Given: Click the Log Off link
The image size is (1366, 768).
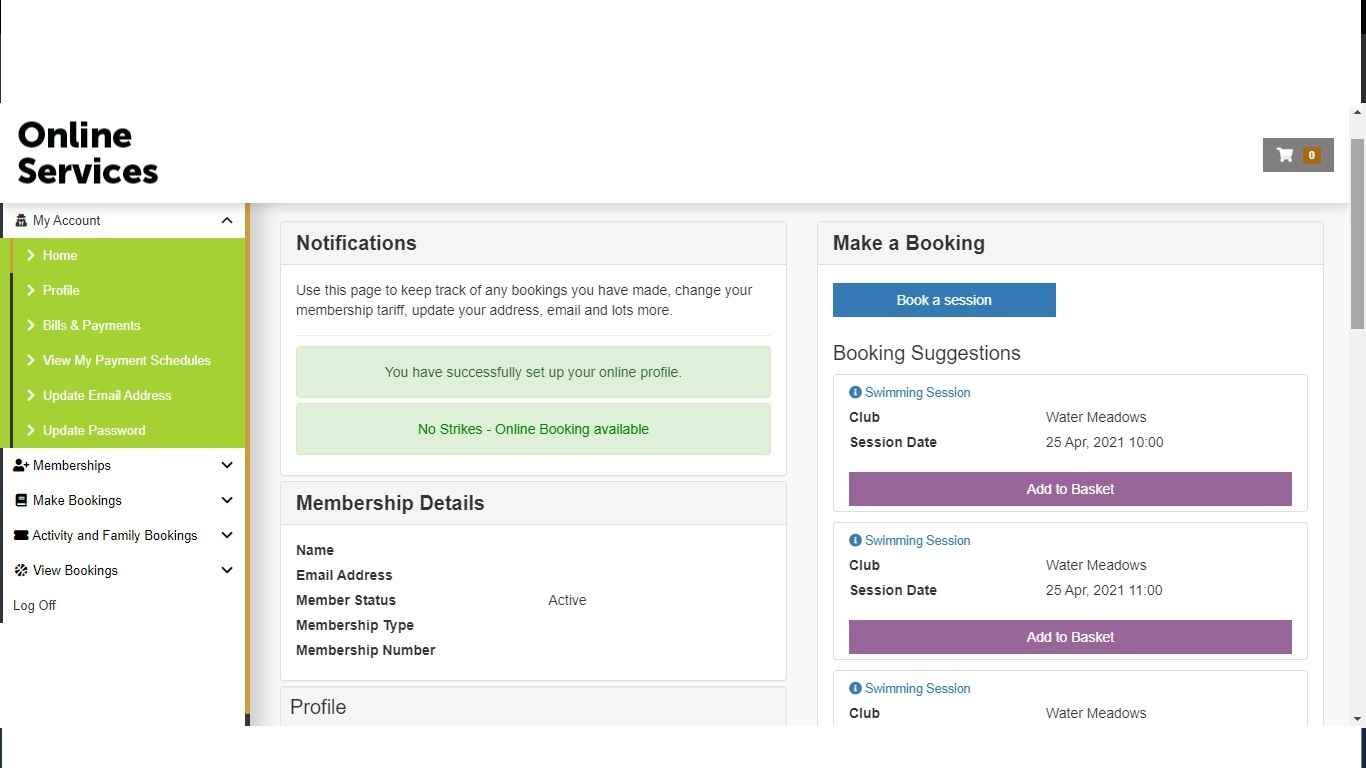Looking at the screenshot, I should point(35,606).
